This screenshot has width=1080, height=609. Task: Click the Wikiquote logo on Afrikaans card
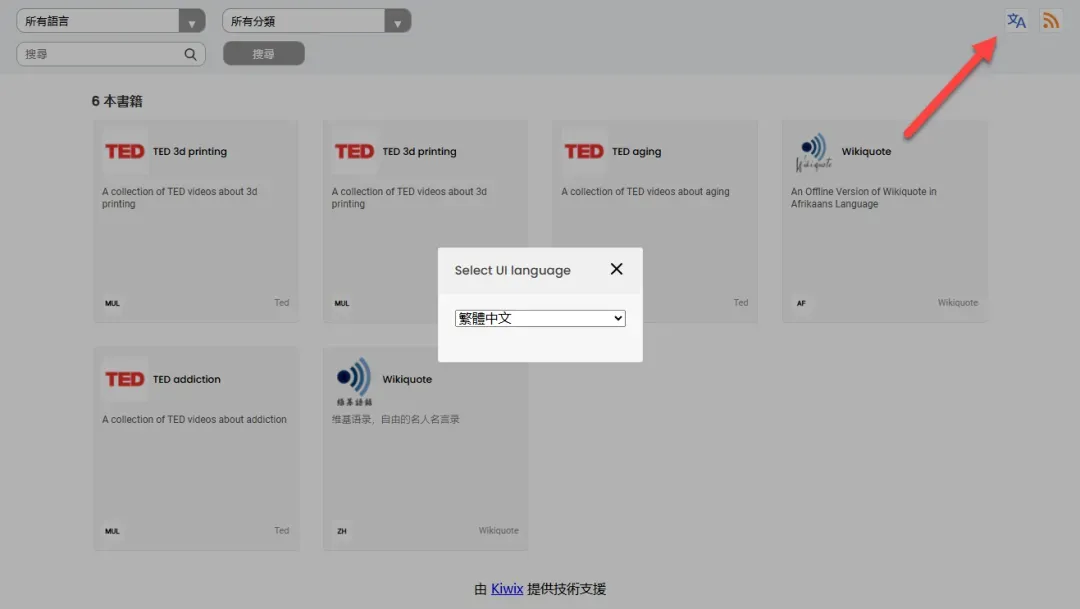pyautogui.click(x=813, y=152)
